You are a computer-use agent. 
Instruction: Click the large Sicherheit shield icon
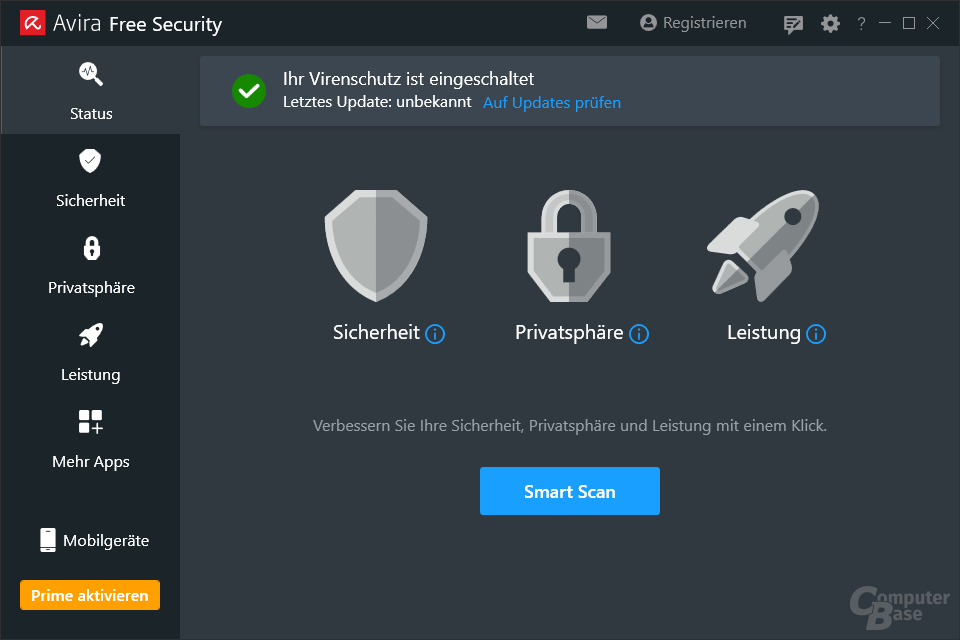[x=376, y=246]
